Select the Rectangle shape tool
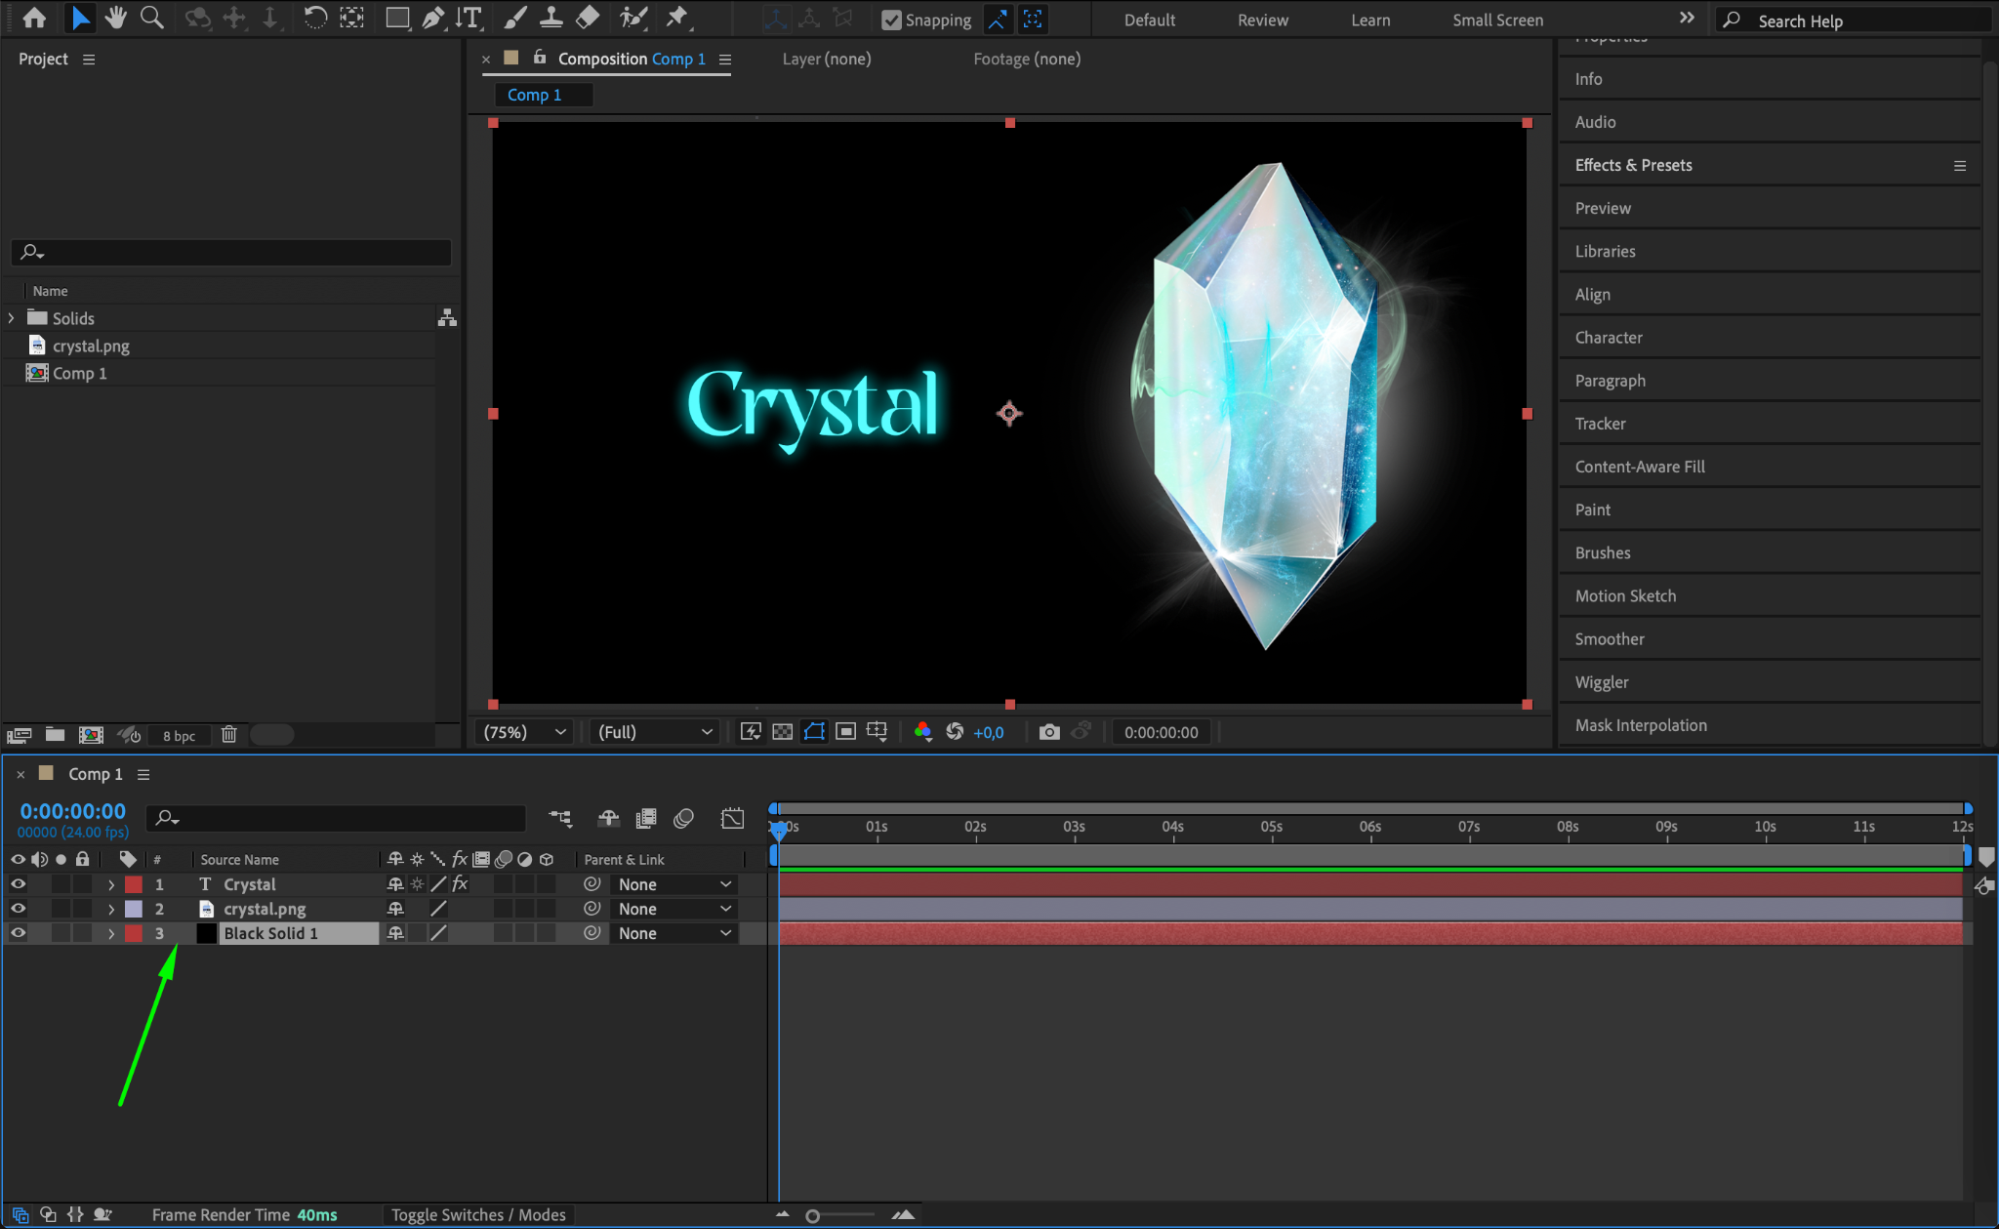 click(x=397, y=17)
